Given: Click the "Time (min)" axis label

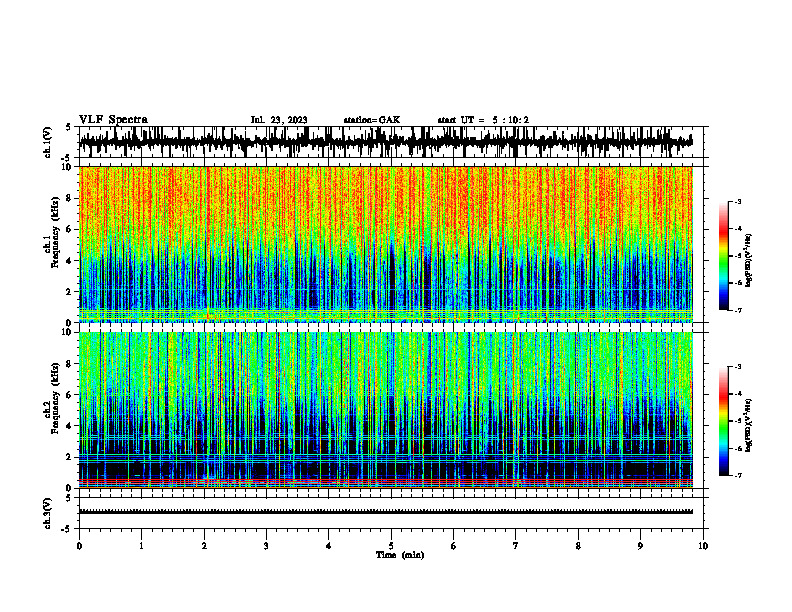Looking at the screenshot, I should pyautogui.click(x=400, y=555).
